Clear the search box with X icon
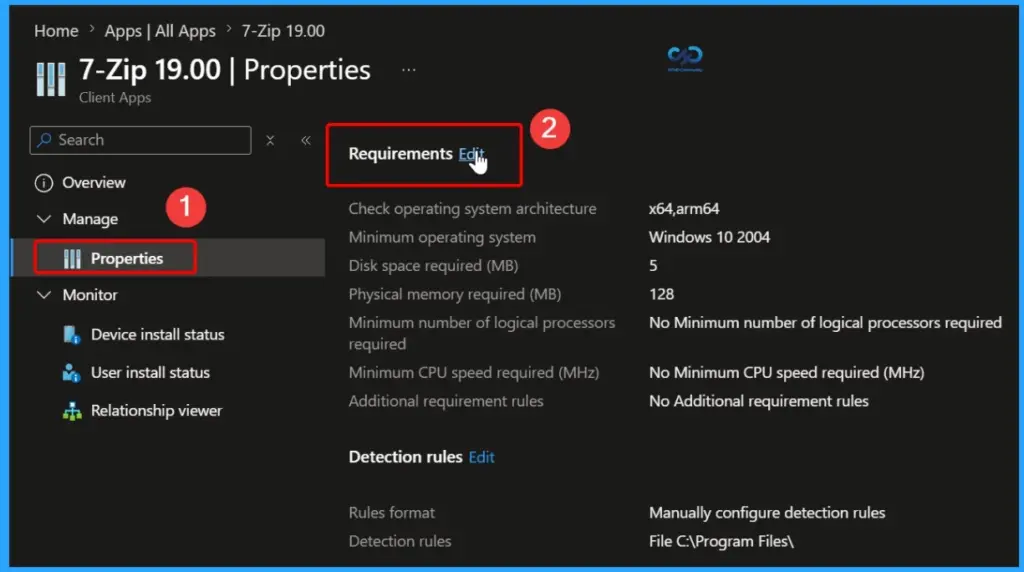Image resolution: width=1024 pixels, height=572 pixels. pos(270,140)
